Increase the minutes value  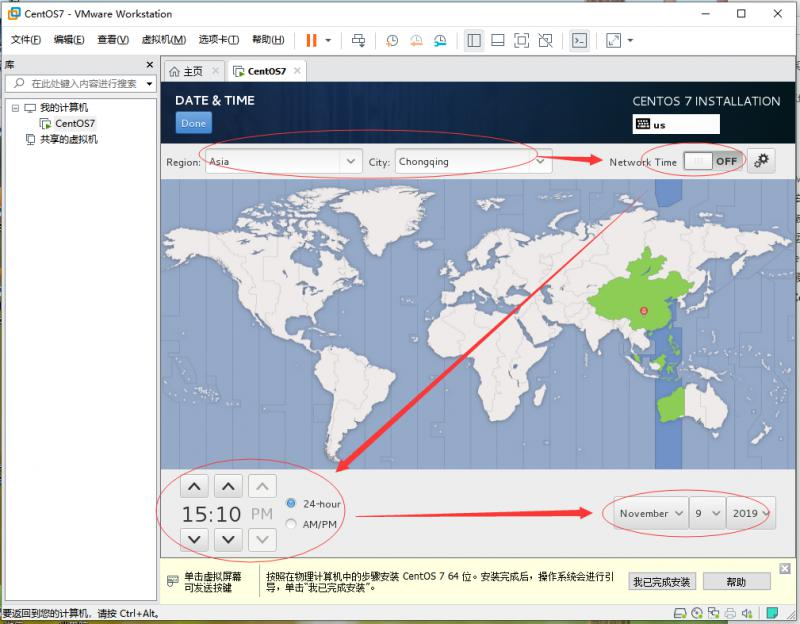(228, 486)
